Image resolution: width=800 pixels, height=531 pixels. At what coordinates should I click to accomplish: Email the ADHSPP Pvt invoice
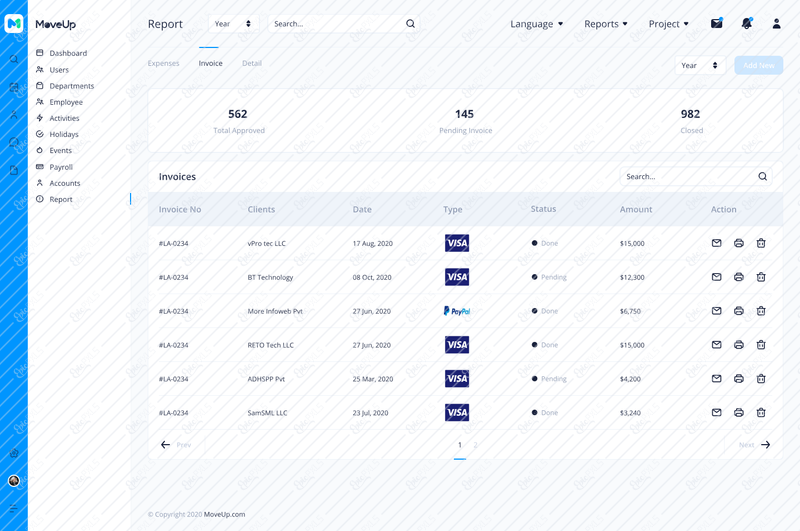coord(717,378)
